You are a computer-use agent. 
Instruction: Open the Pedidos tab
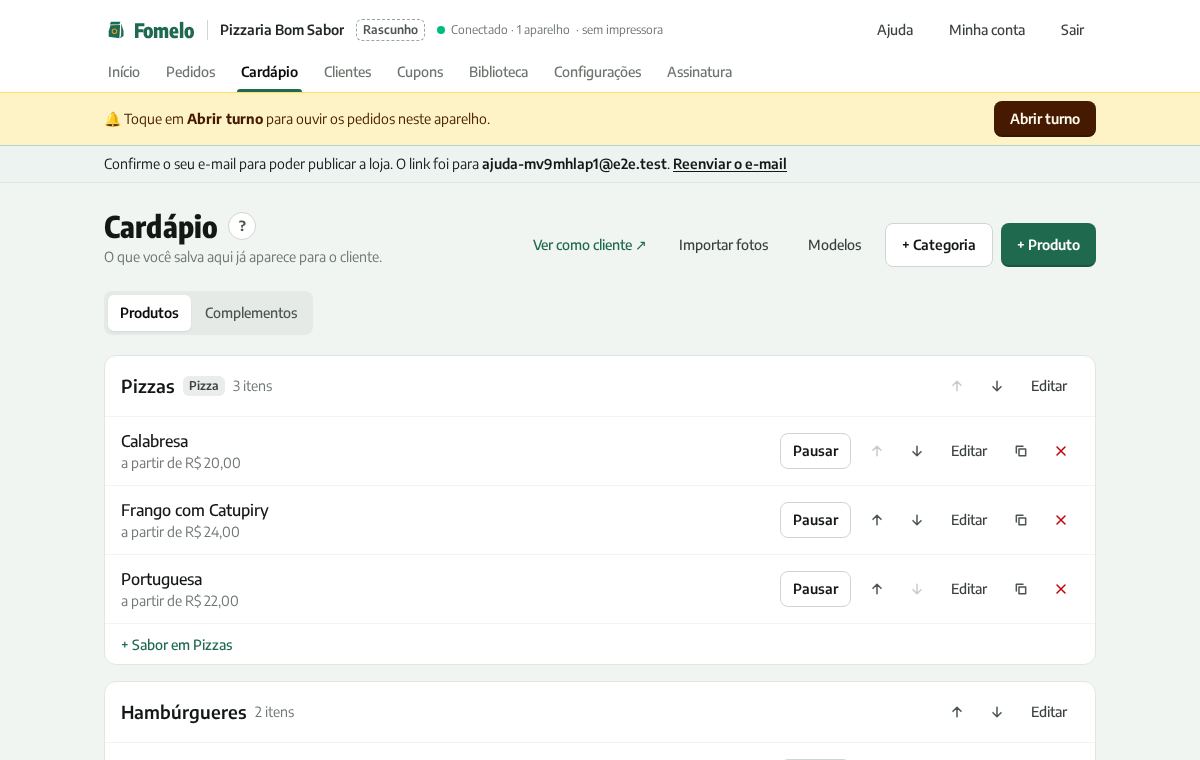[191, 72]
